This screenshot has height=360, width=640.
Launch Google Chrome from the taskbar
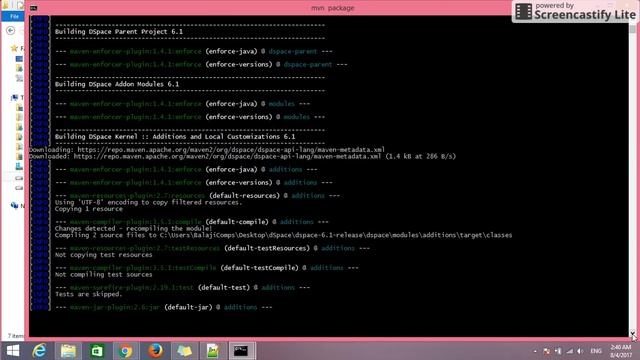pyautogui.click(x=126, y=351)
